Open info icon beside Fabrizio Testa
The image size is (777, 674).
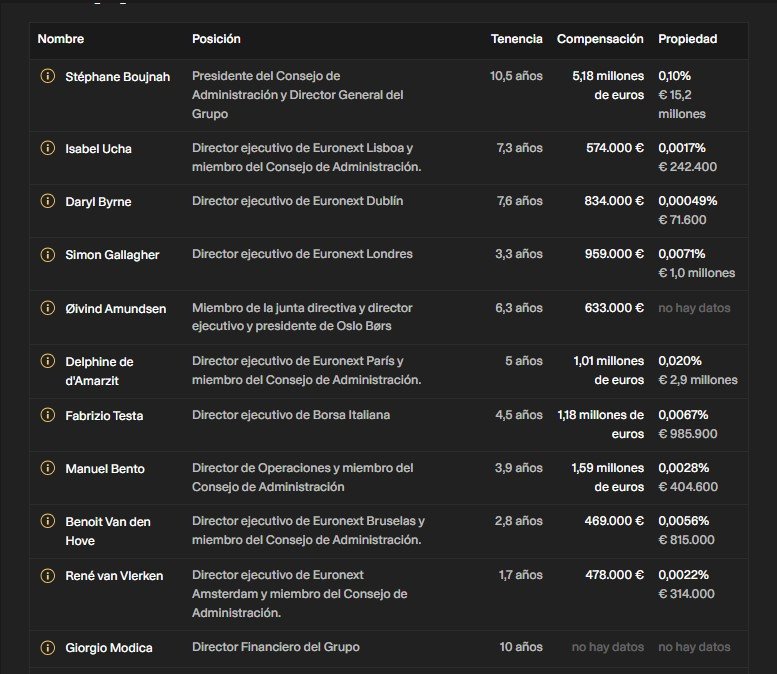pyautogui.click(x=48, y=415)
